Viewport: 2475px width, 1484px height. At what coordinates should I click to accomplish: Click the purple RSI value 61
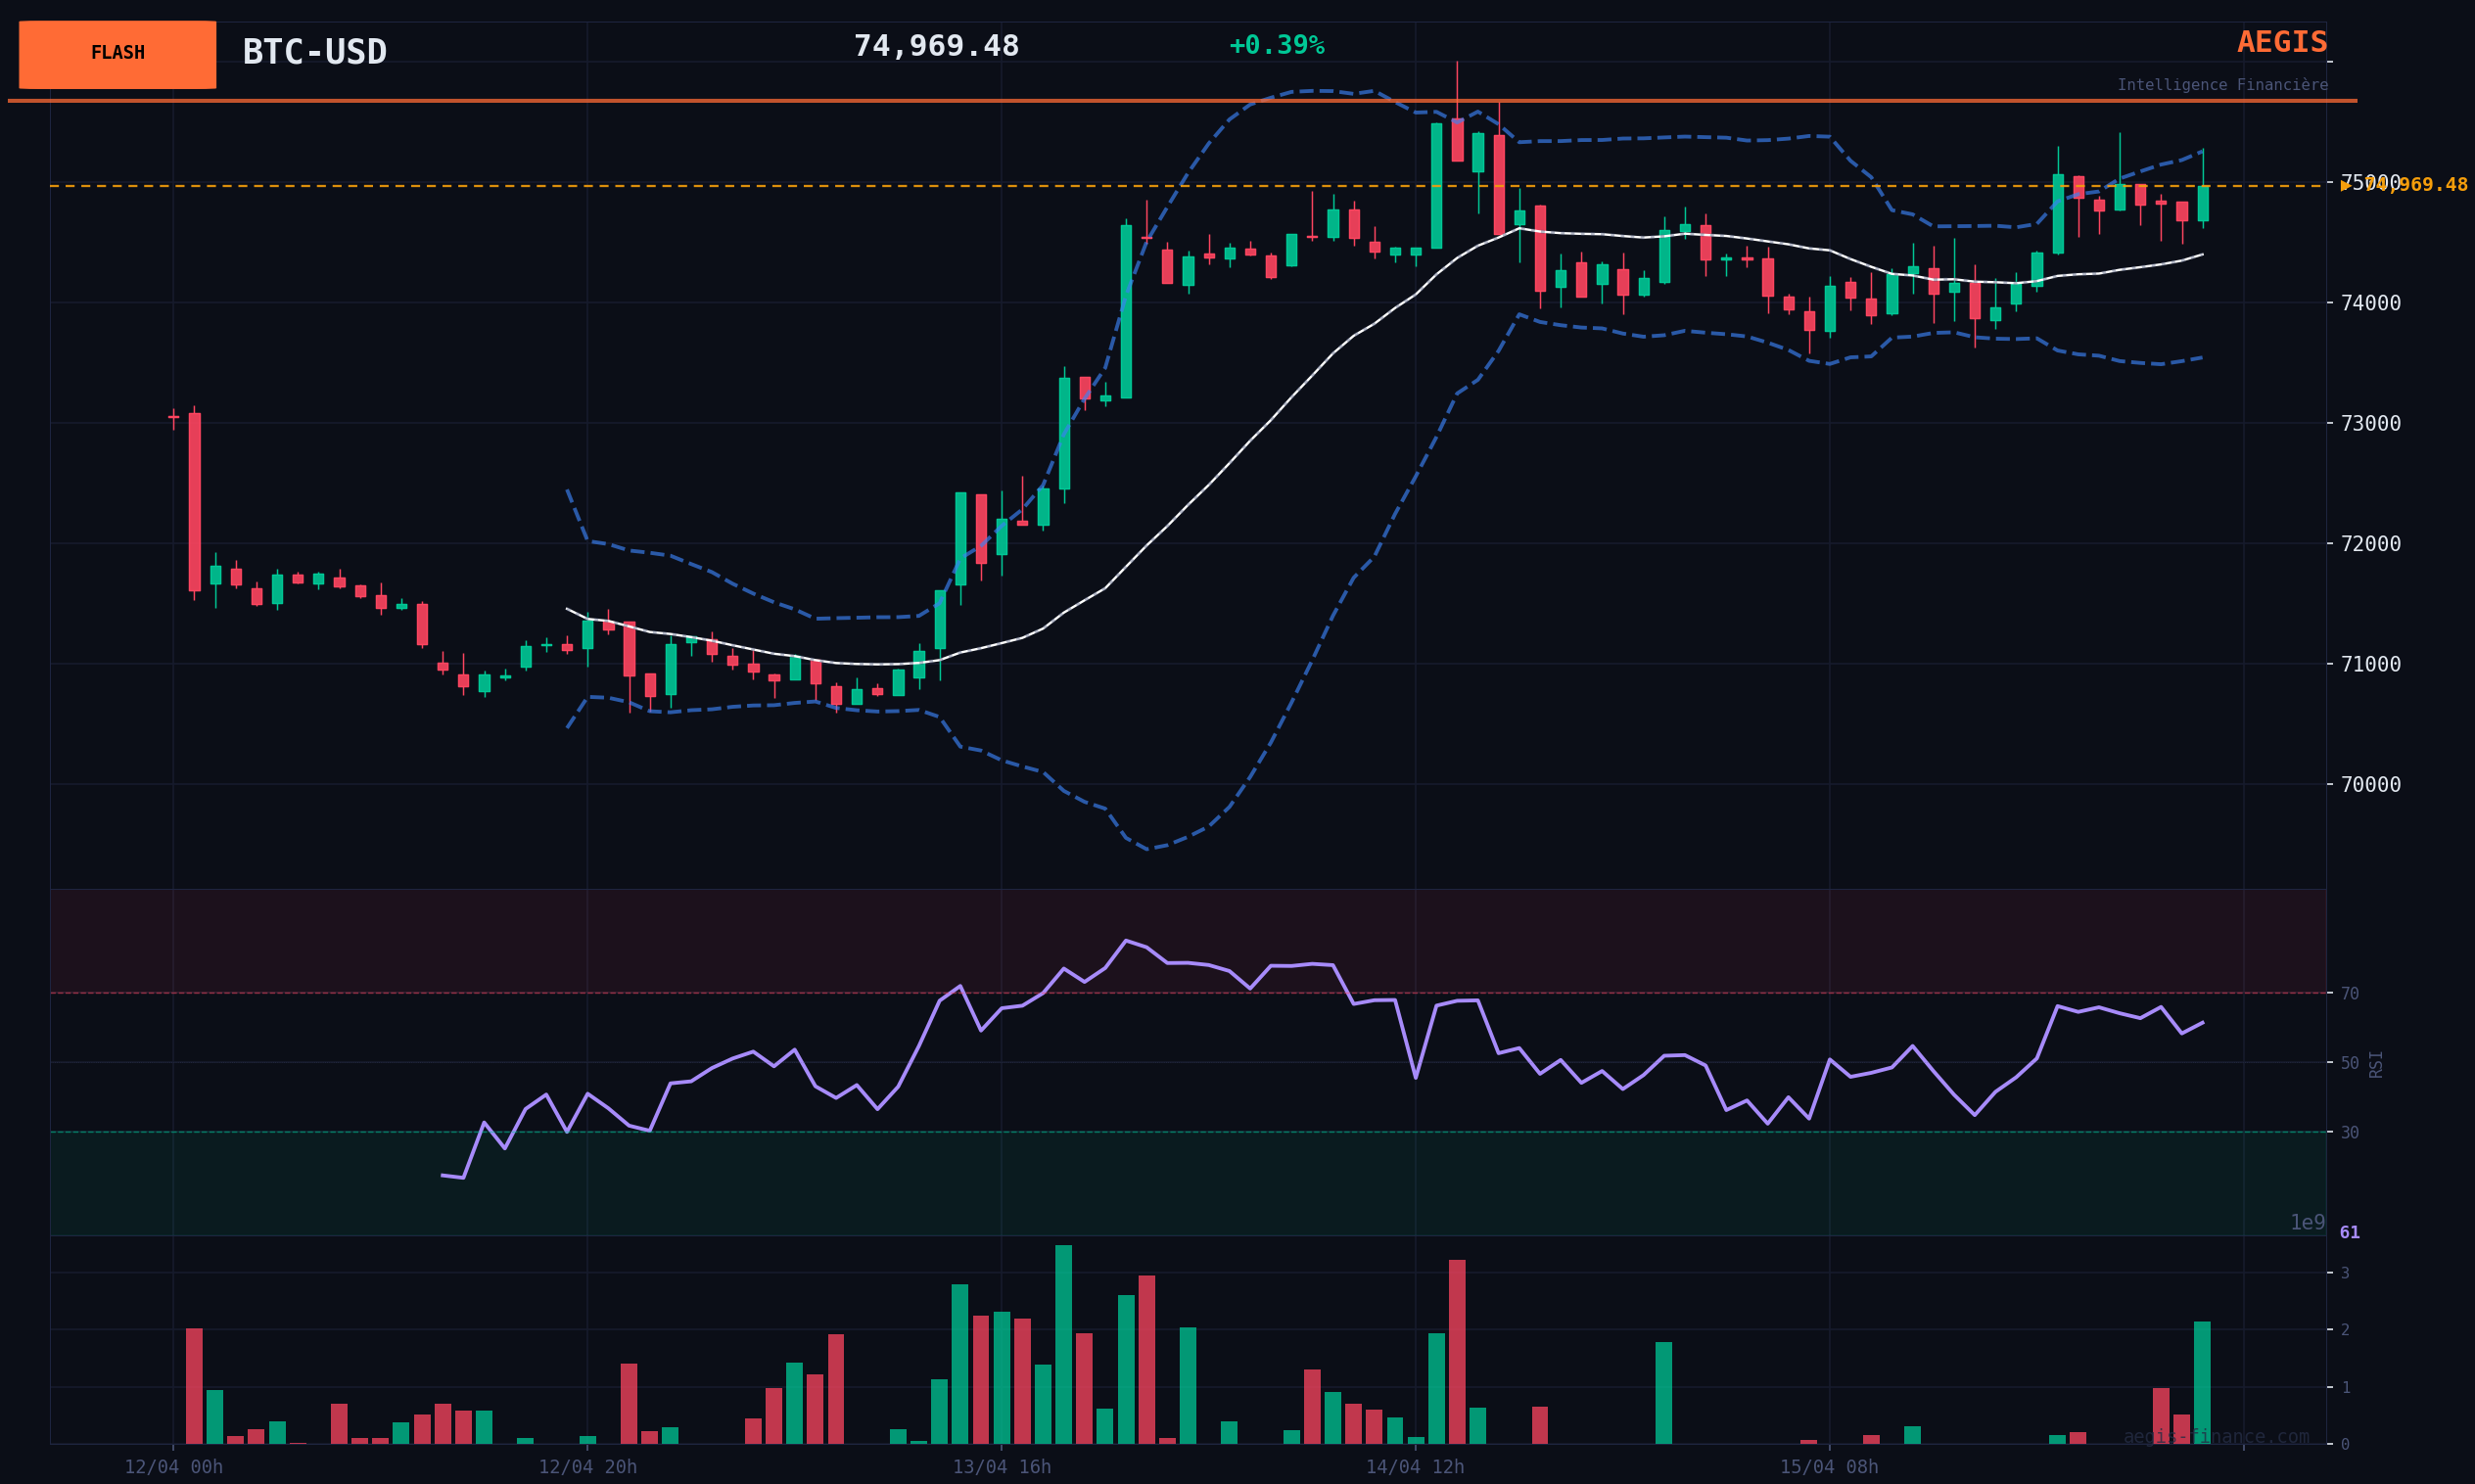tap(2349, 1233)
